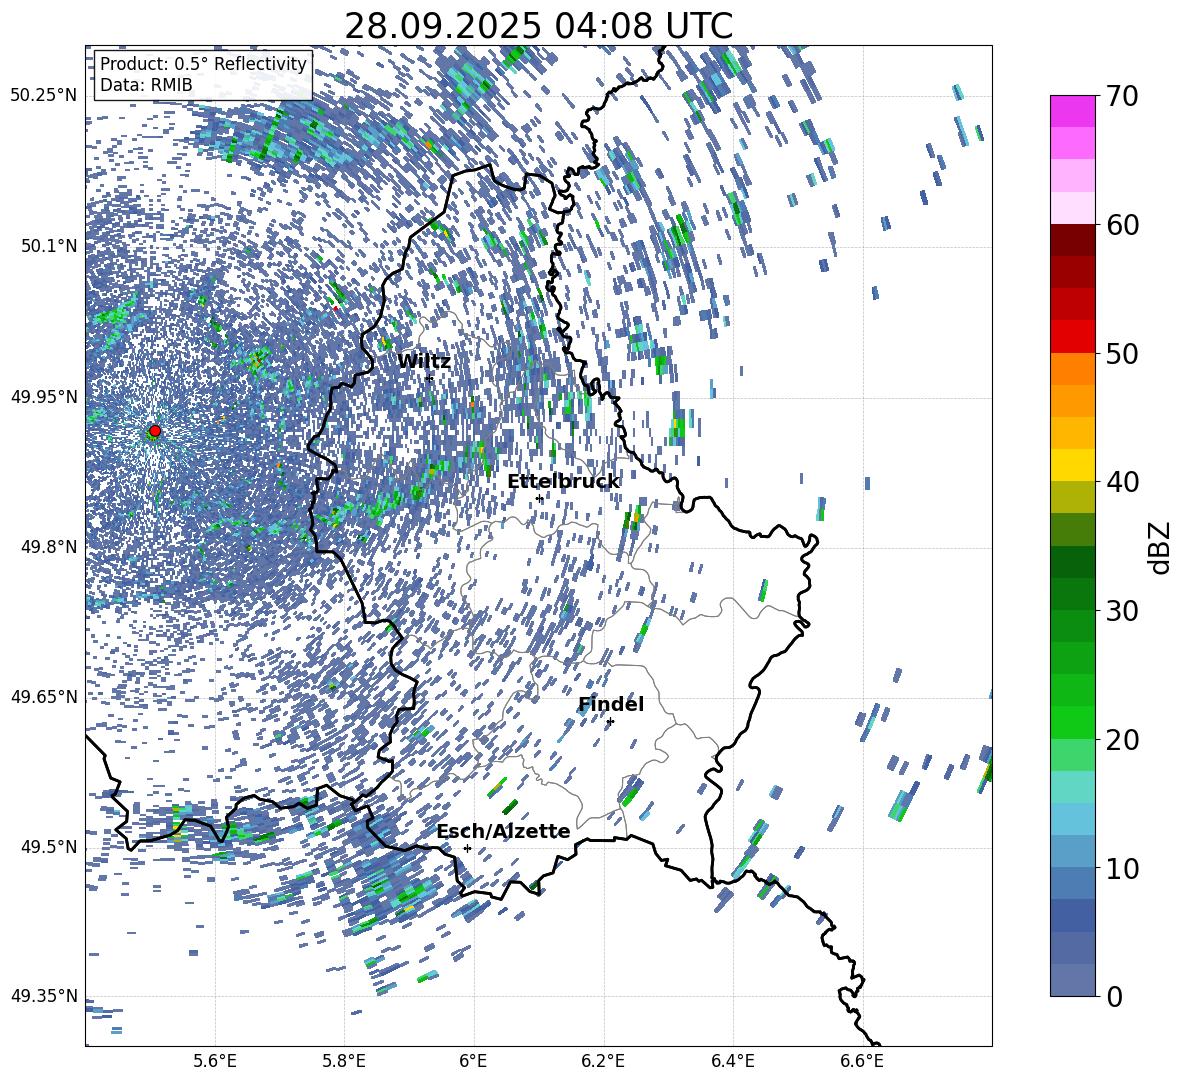The width and height of the screenshot is (1184, 1081).
Task: Click the 5.6°E longitude tick label
Action: click(x=215, y=1061)
